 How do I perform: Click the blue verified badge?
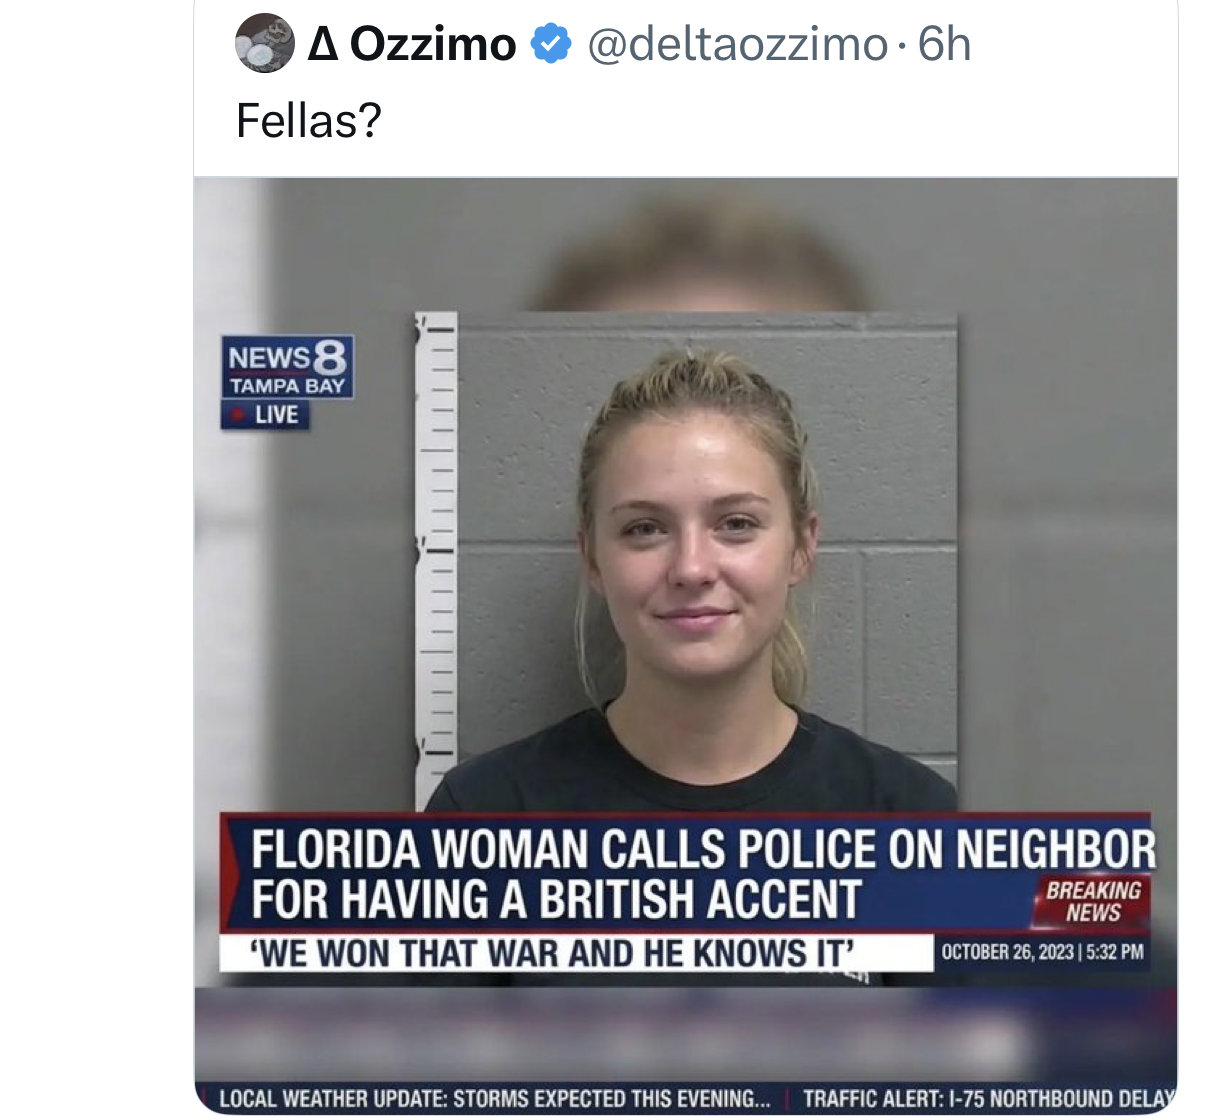point(550,44)
